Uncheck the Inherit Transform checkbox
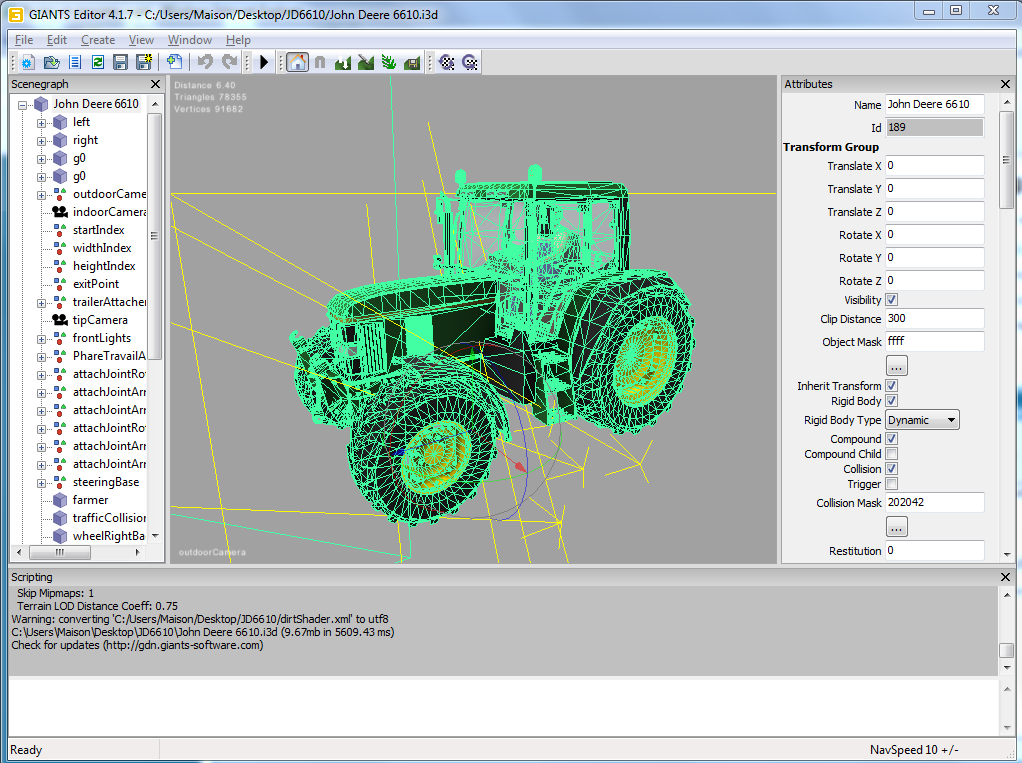 pyautogui.click(x=892, y=386)
